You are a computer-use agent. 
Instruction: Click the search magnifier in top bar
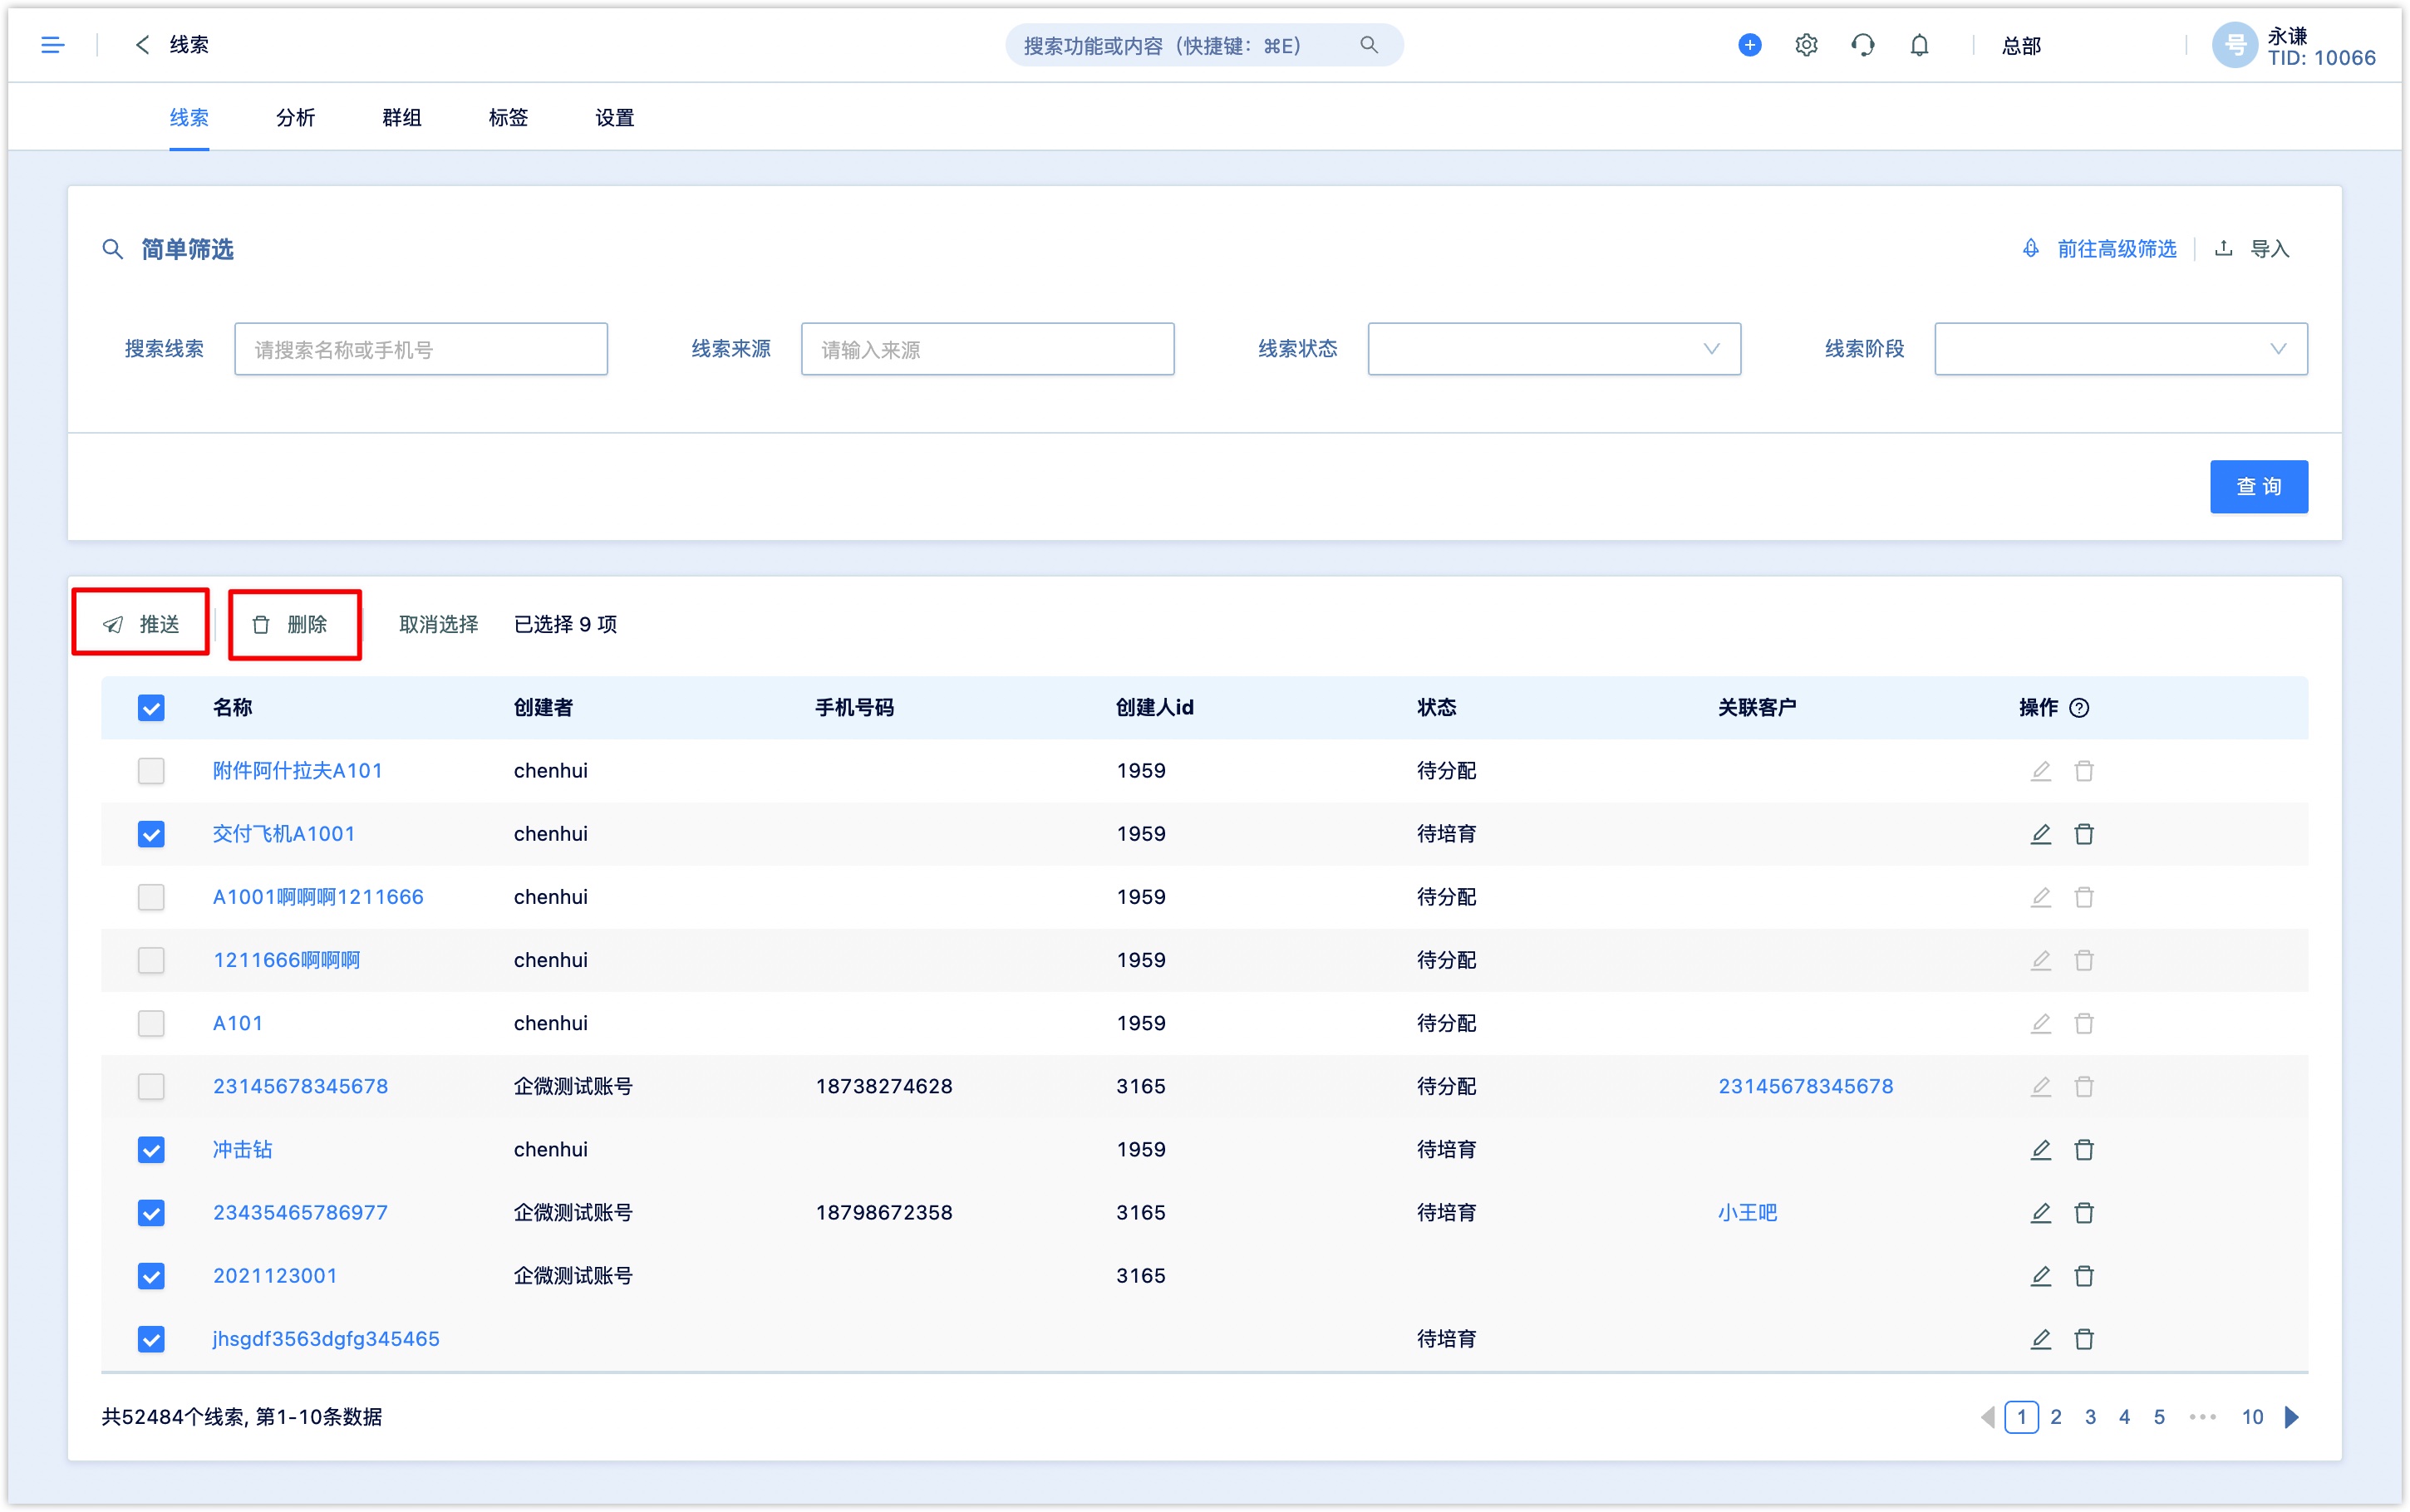click(1368, 45)
